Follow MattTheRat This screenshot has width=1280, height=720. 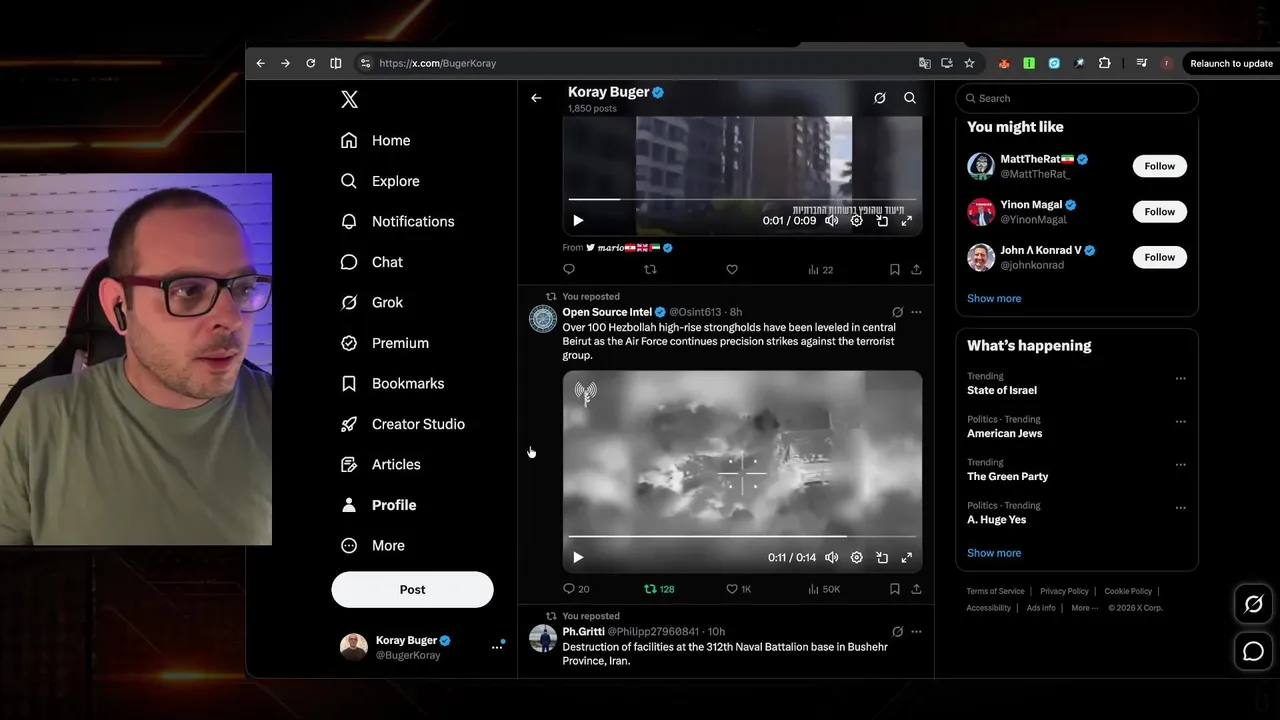click(1159, 166)
